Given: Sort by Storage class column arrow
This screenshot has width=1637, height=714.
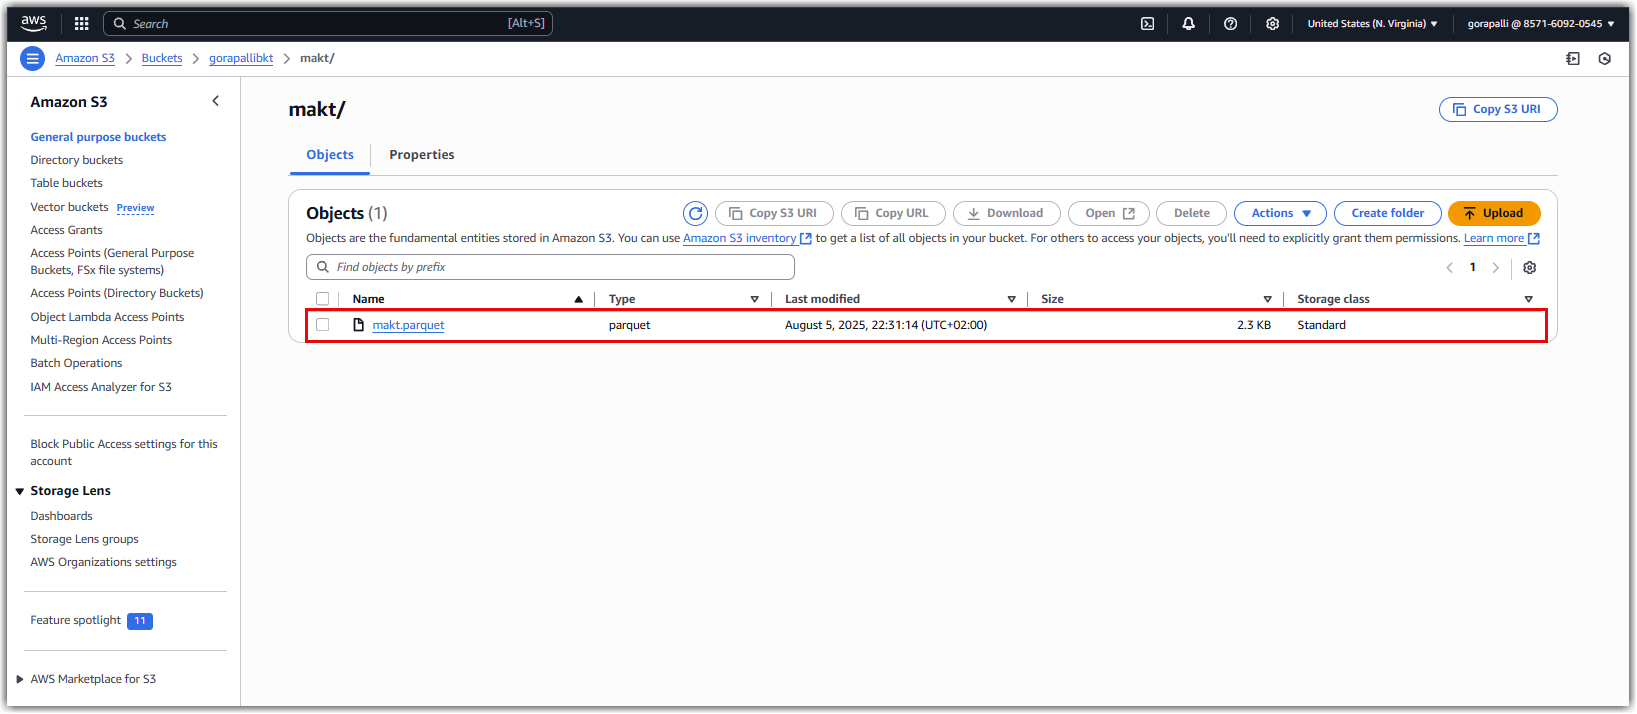Looking at the screenshot, I should (x=1528, y=299).
